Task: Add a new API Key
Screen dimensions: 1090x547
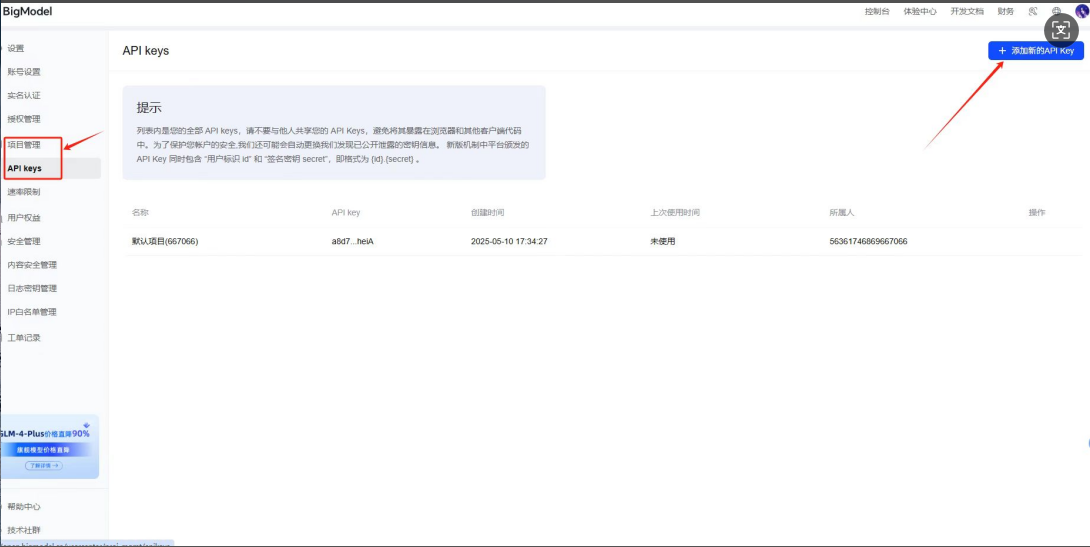Action: [1035, 50]
